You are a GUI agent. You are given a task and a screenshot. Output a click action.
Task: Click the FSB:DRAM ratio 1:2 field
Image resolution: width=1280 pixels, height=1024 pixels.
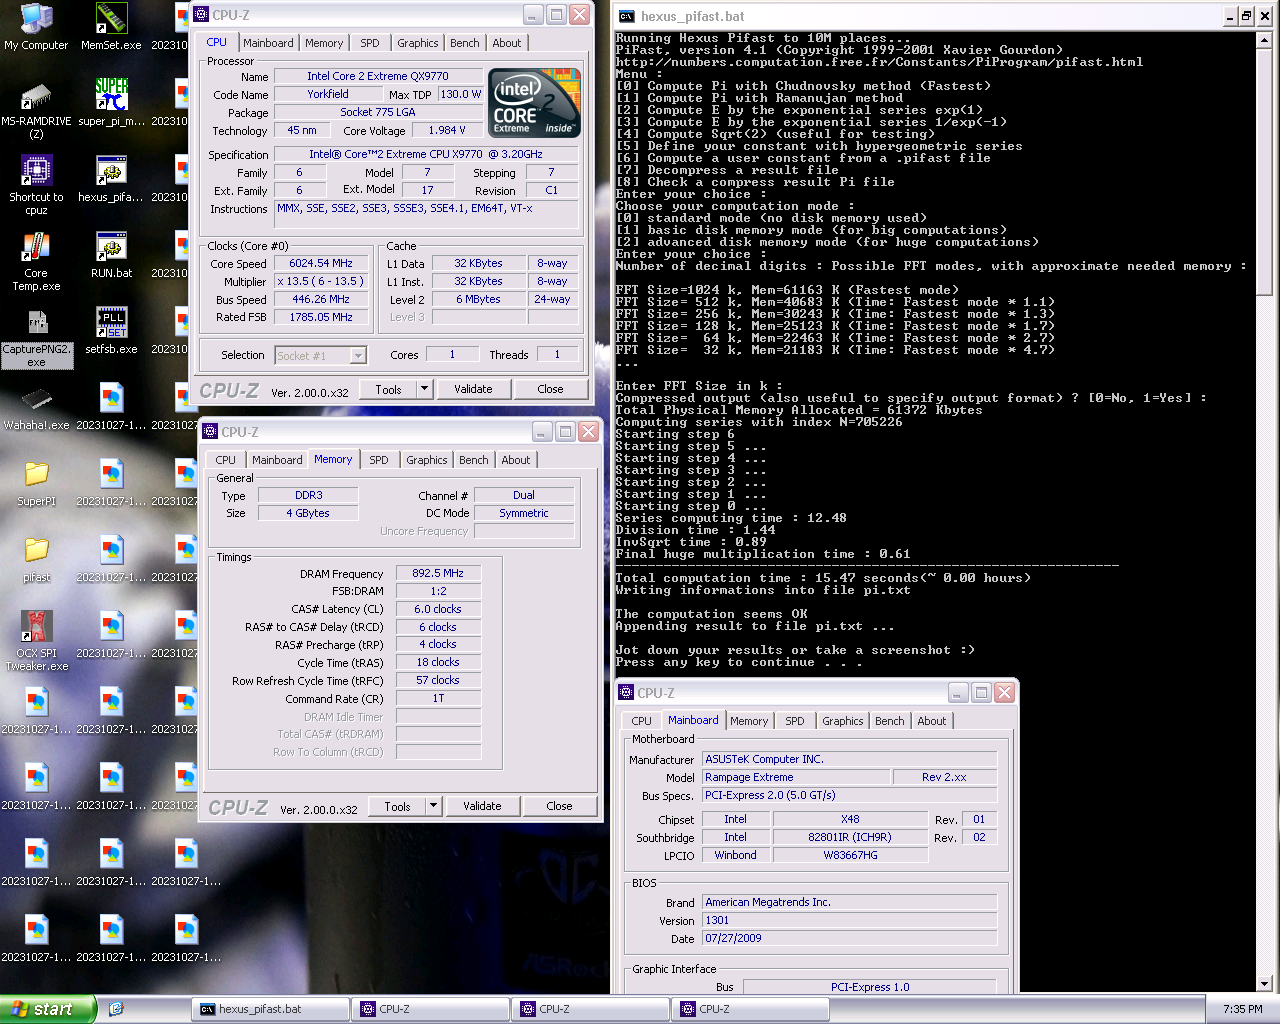click(x=438, y=591)
